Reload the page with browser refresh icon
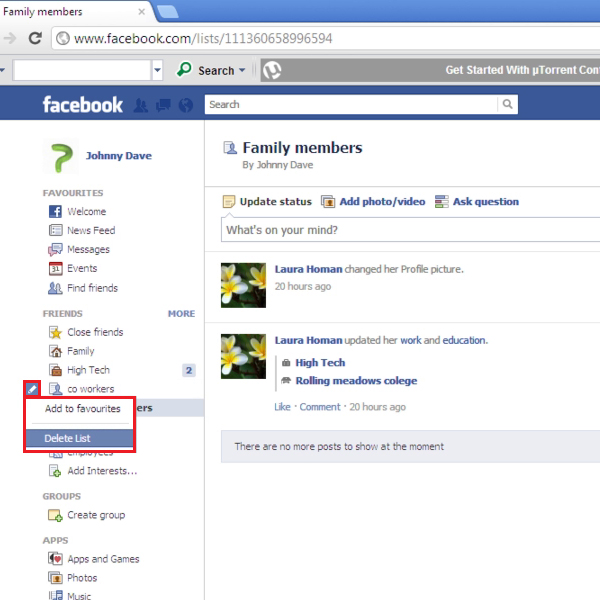 pos(35,38)
